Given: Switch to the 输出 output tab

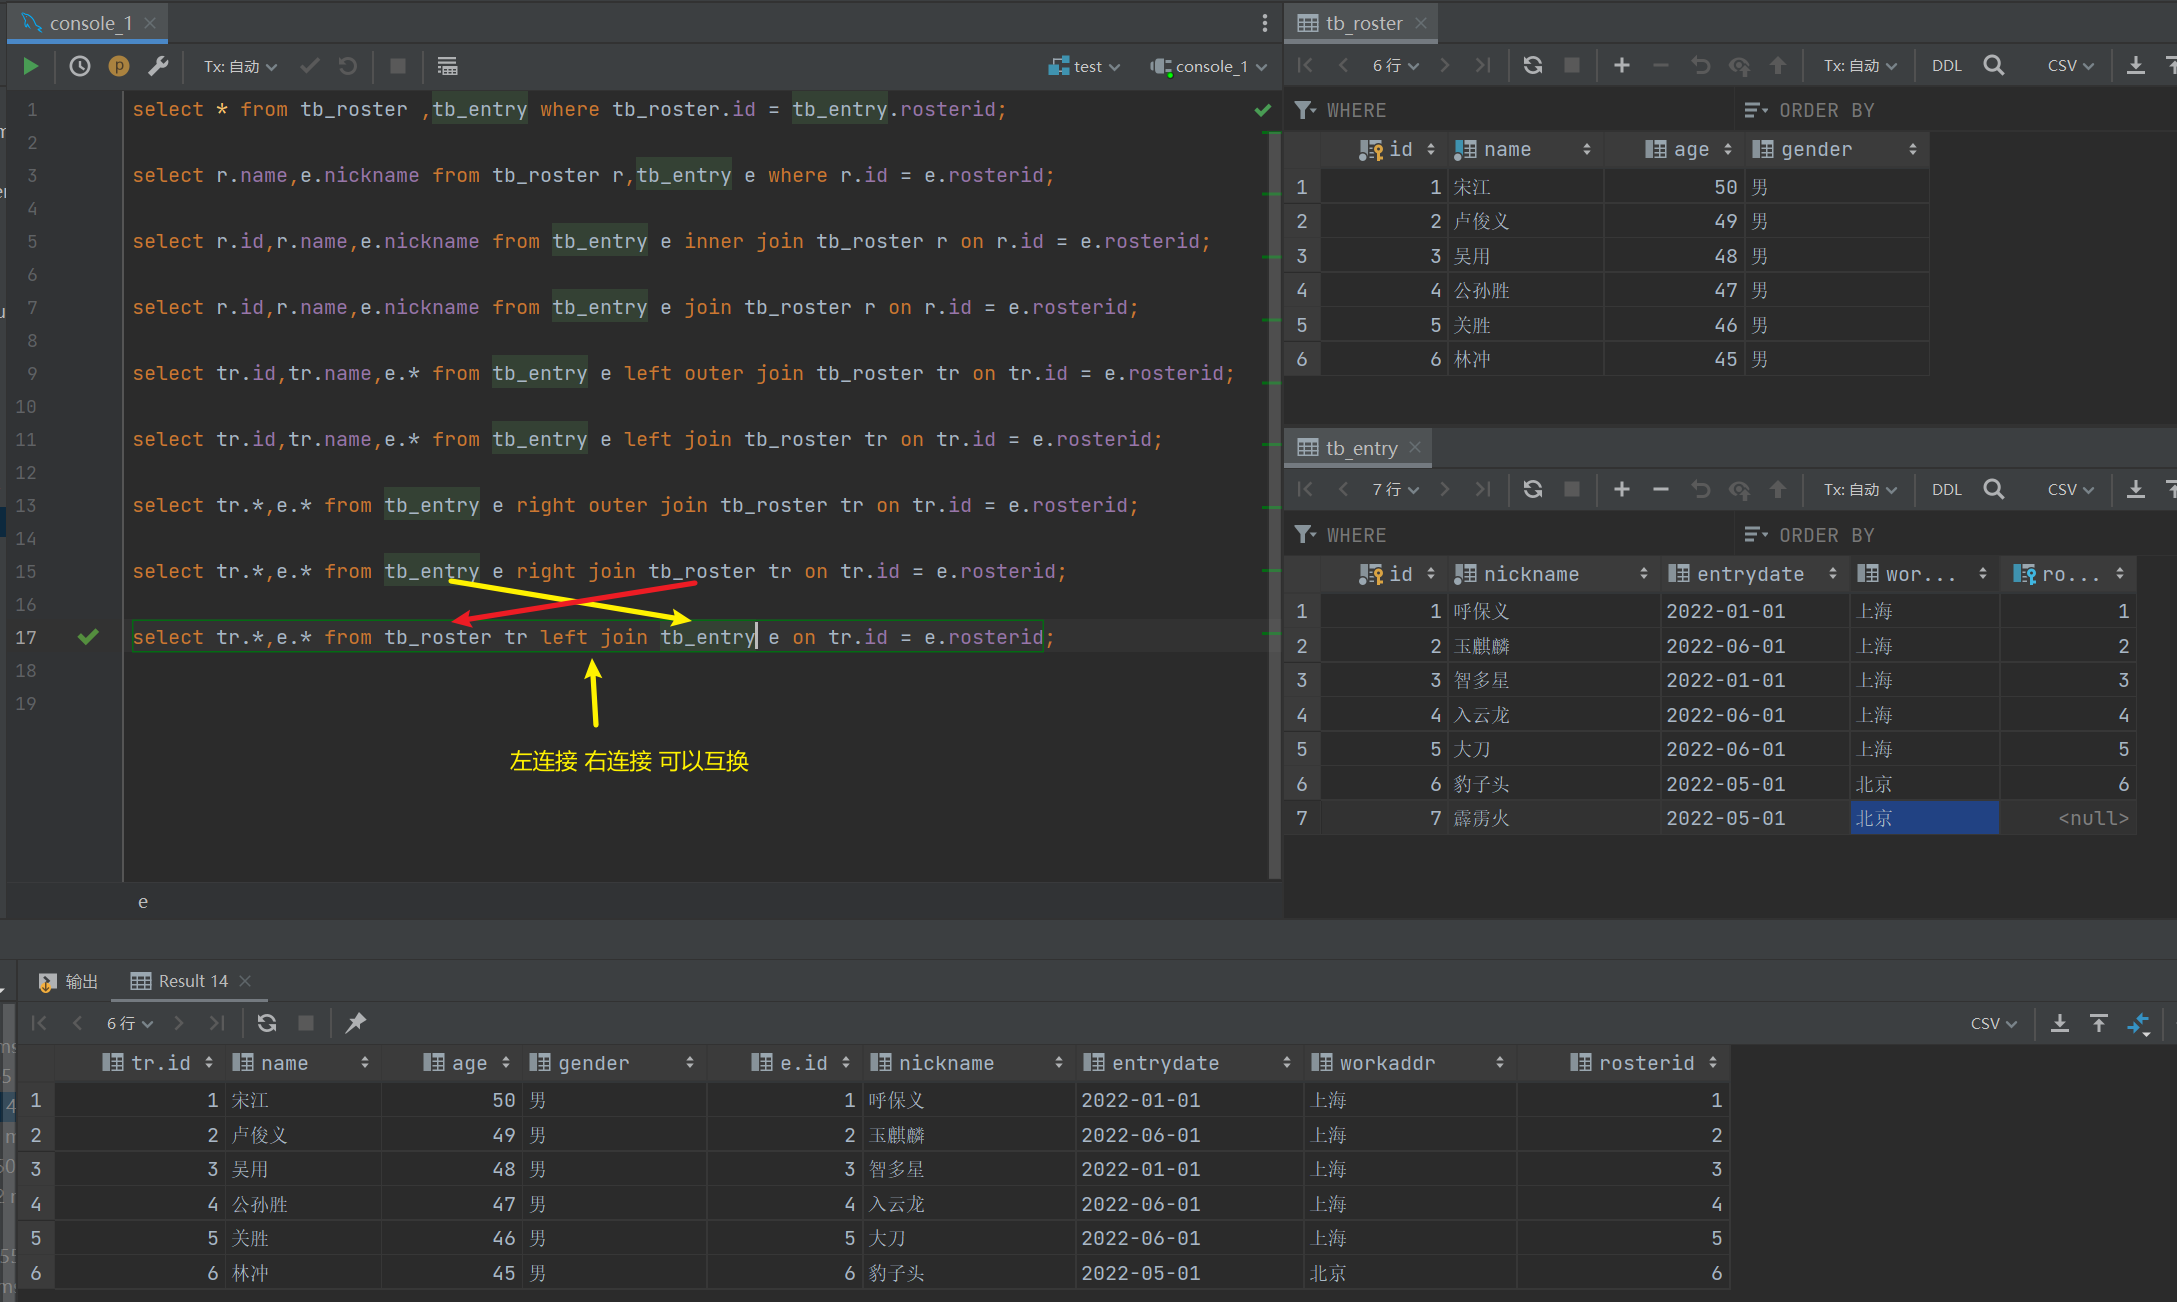Looking at the screenshot, I should click(x=69, y=981).
